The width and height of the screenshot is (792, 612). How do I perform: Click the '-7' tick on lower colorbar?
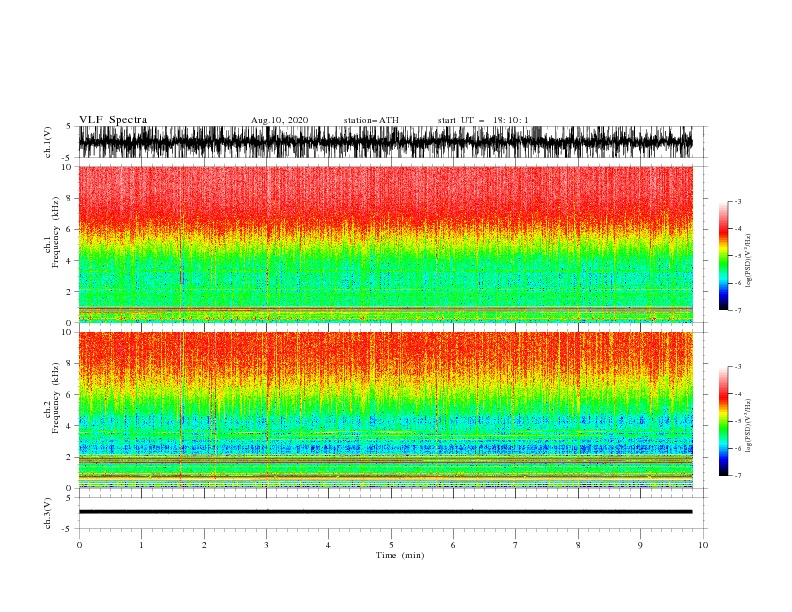click(738, 475)
